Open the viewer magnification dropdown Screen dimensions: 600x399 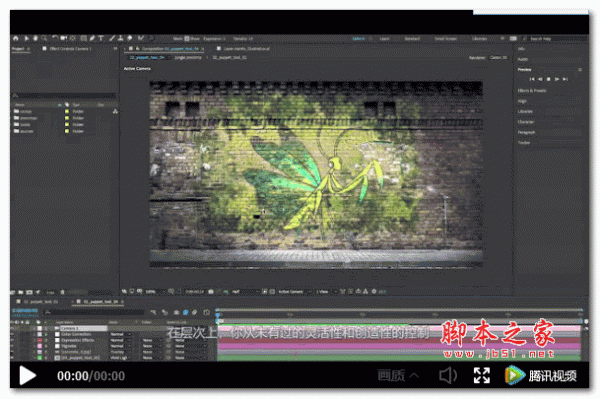coord(155,292)
